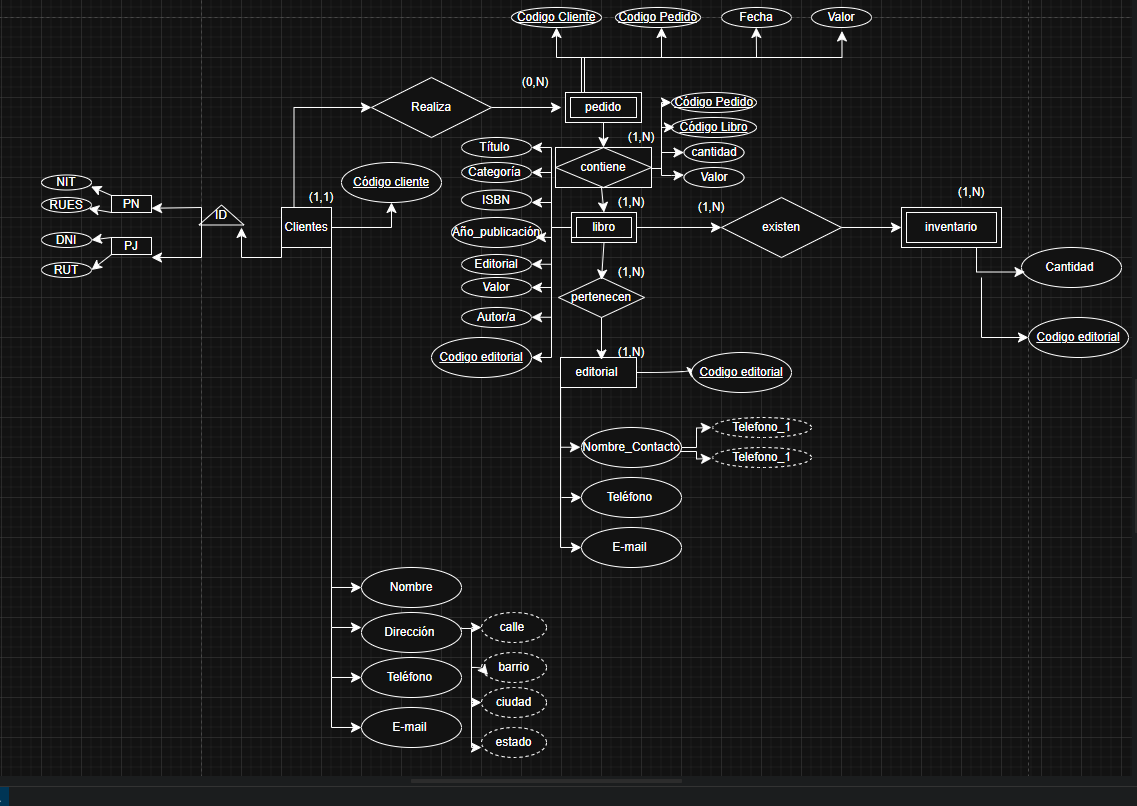Select the Fecha attribute ellipse
This screenshot has height=806, width=1137.
pyautogui.click(x=756, y=17)
